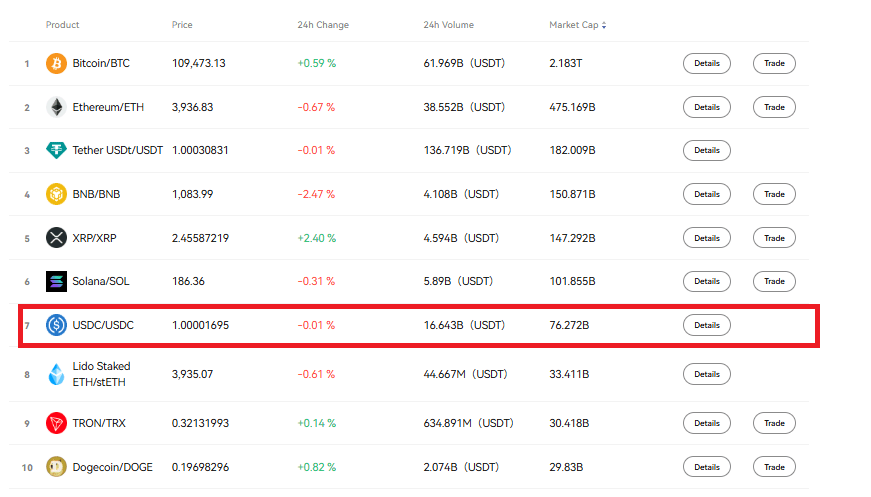The width and height of the screenshot is (871, 497).
Task: Select the TRON/TRX product name
Action: pos(99,423)
